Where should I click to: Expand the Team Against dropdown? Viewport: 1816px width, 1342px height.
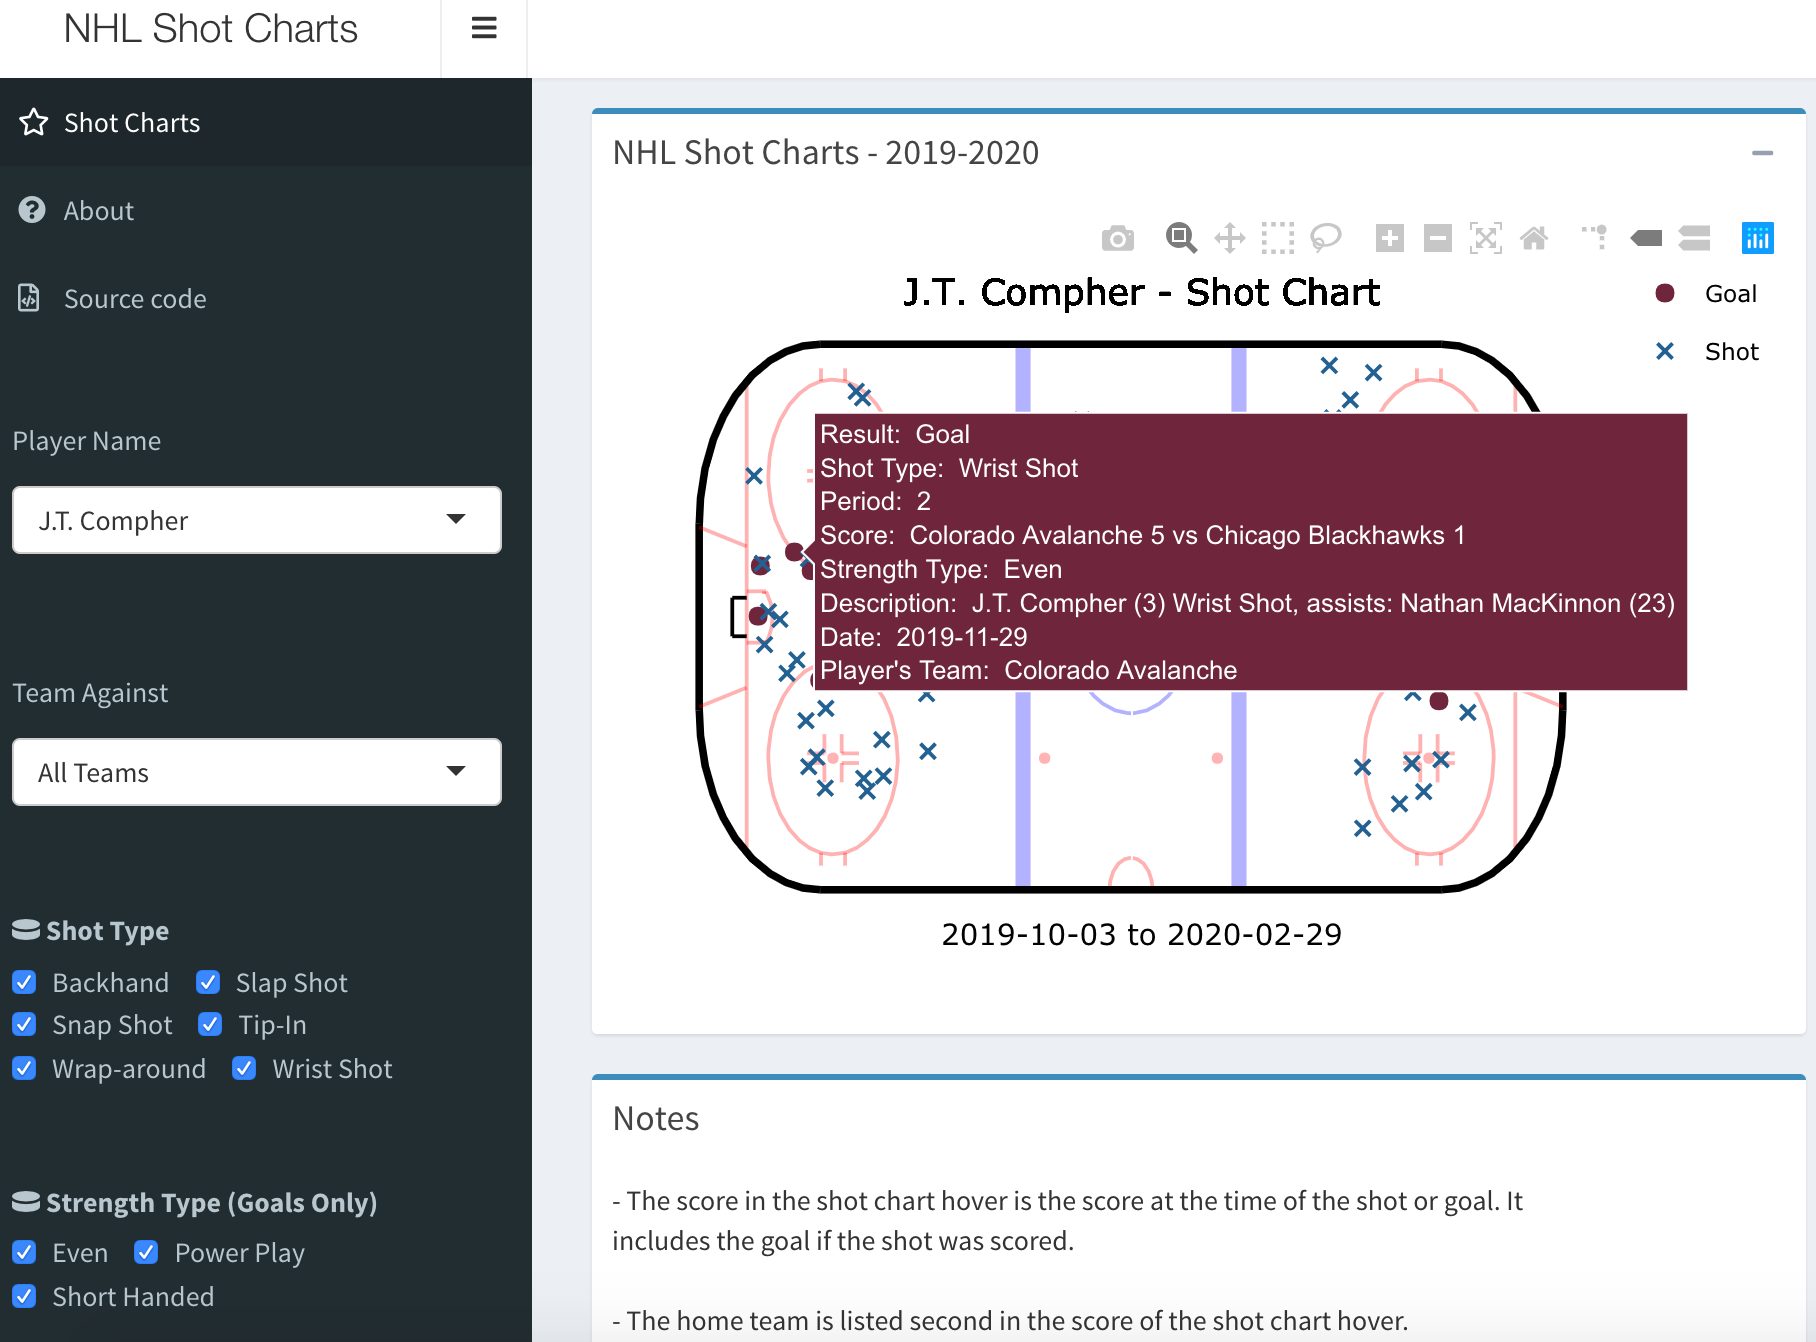point(257,772)
